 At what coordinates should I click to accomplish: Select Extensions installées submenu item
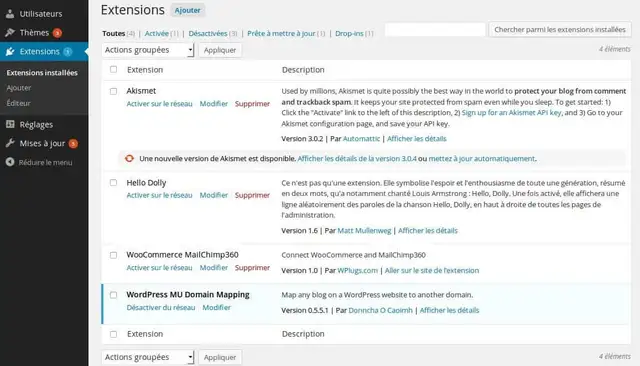(42, 73)
